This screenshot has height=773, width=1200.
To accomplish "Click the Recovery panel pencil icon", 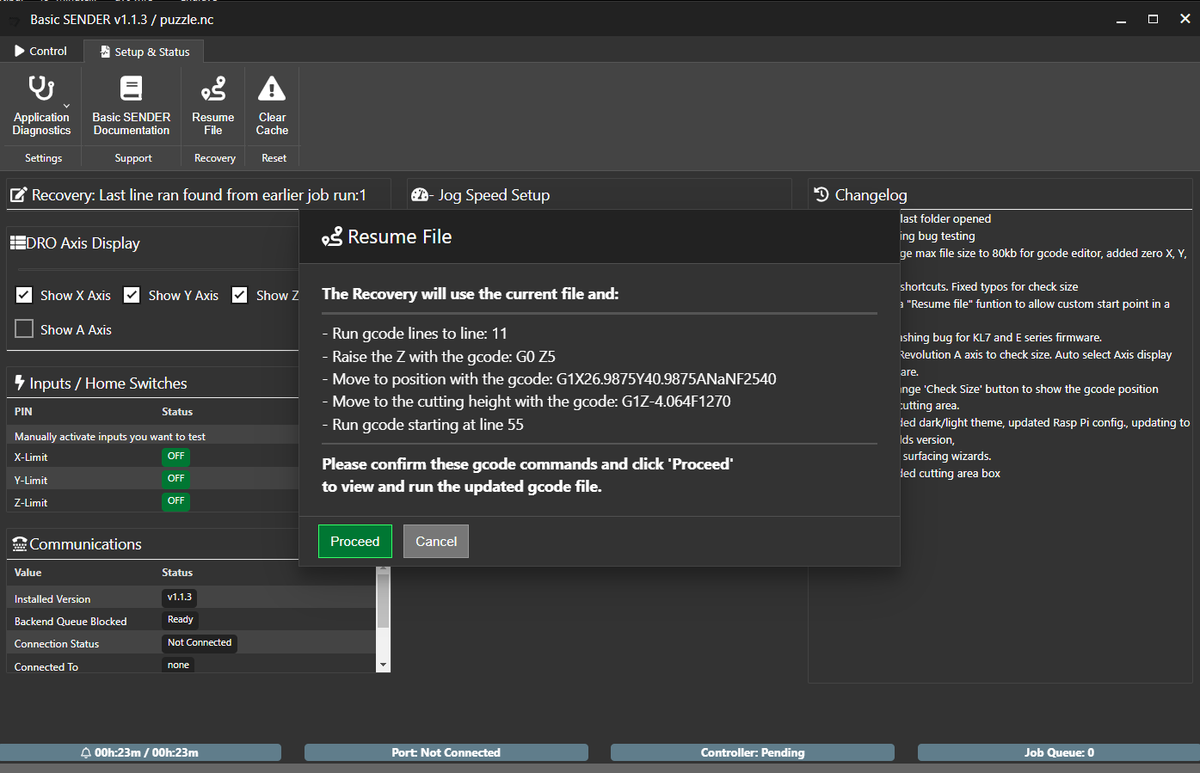I will point(18,194).
